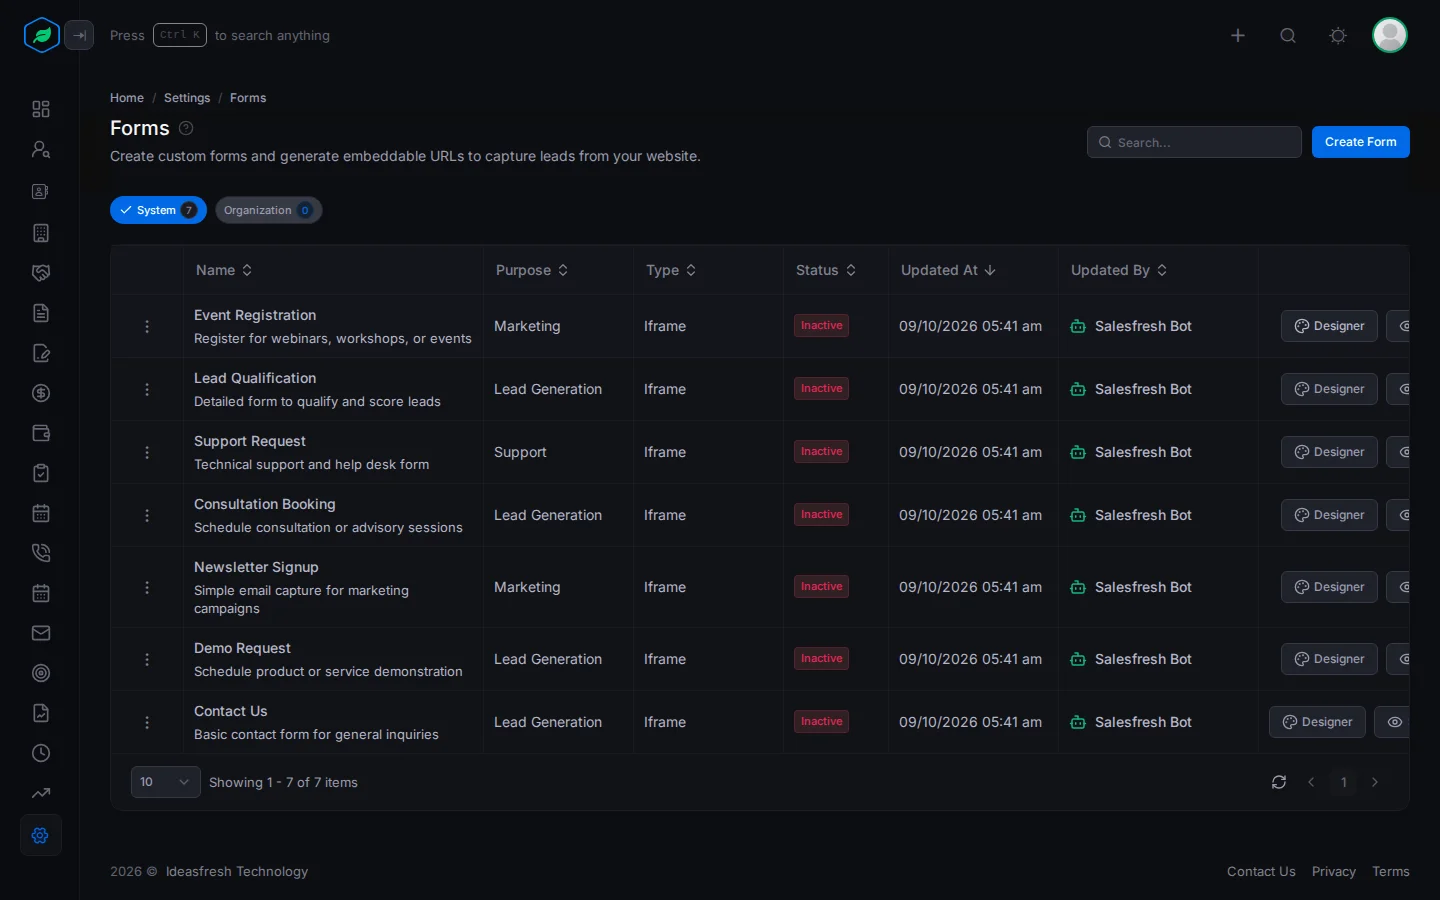Go to the Settings breadcrumb
Image resolution: width=1440 pixels, height=900 pixels.
click(x=187, y=98)
